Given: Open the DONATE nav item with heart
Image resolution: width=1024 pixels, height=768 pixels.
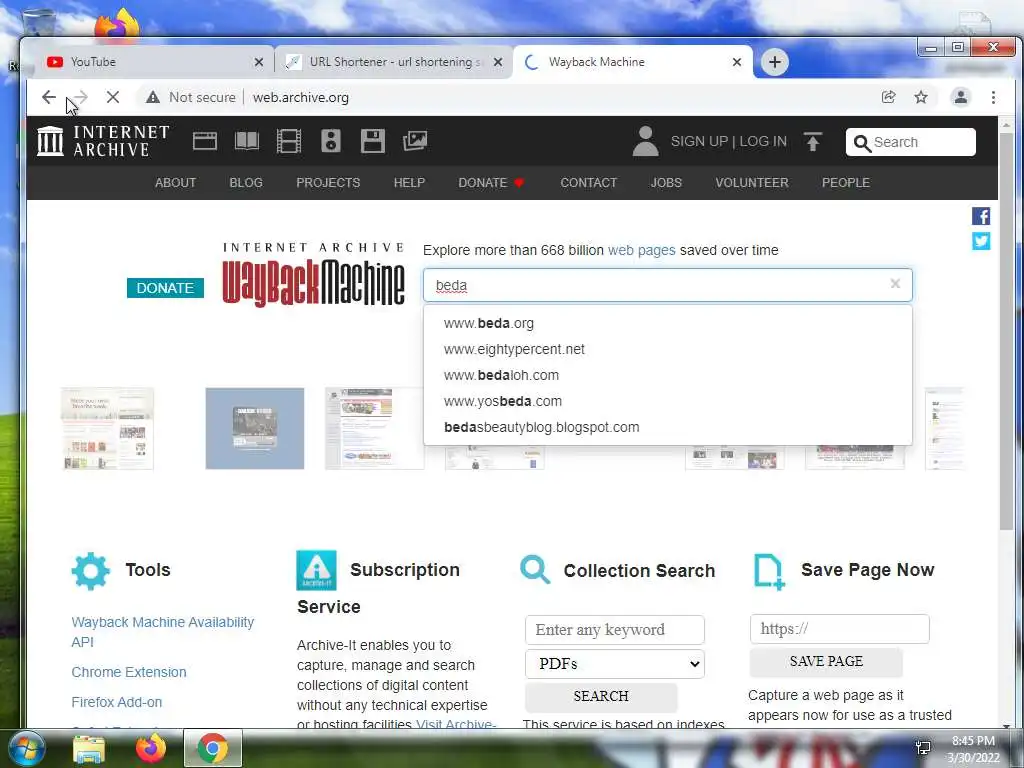Looking at the screenshot, I should (x=491, y=183).
